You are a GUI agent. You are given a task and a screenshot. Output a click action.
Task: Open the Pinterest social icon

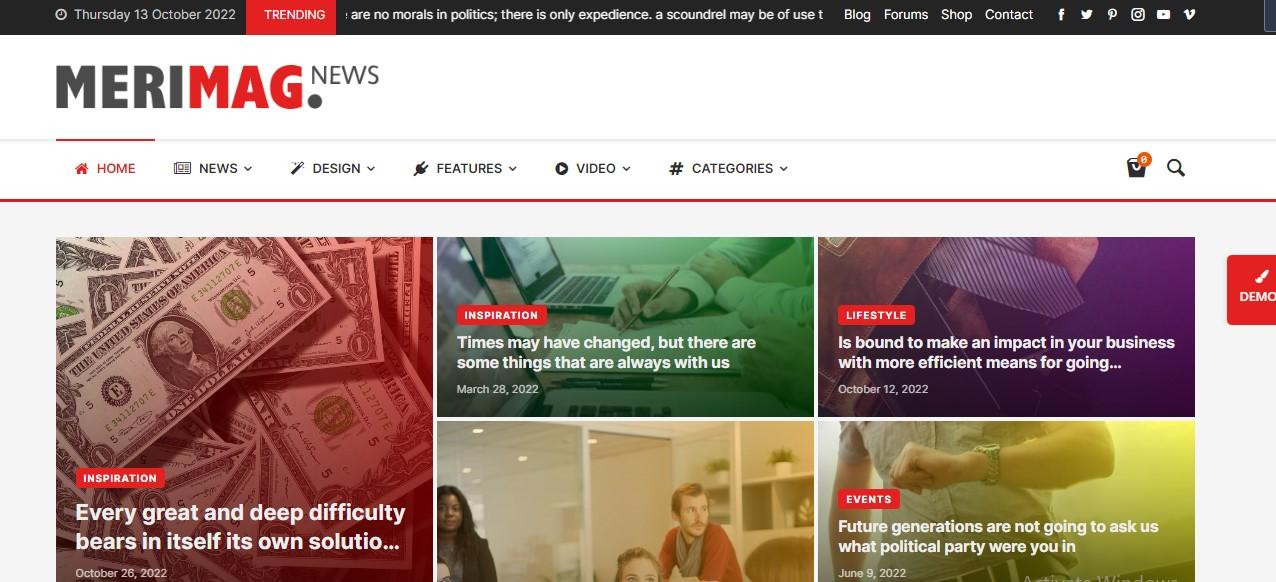pos(1112,15)
